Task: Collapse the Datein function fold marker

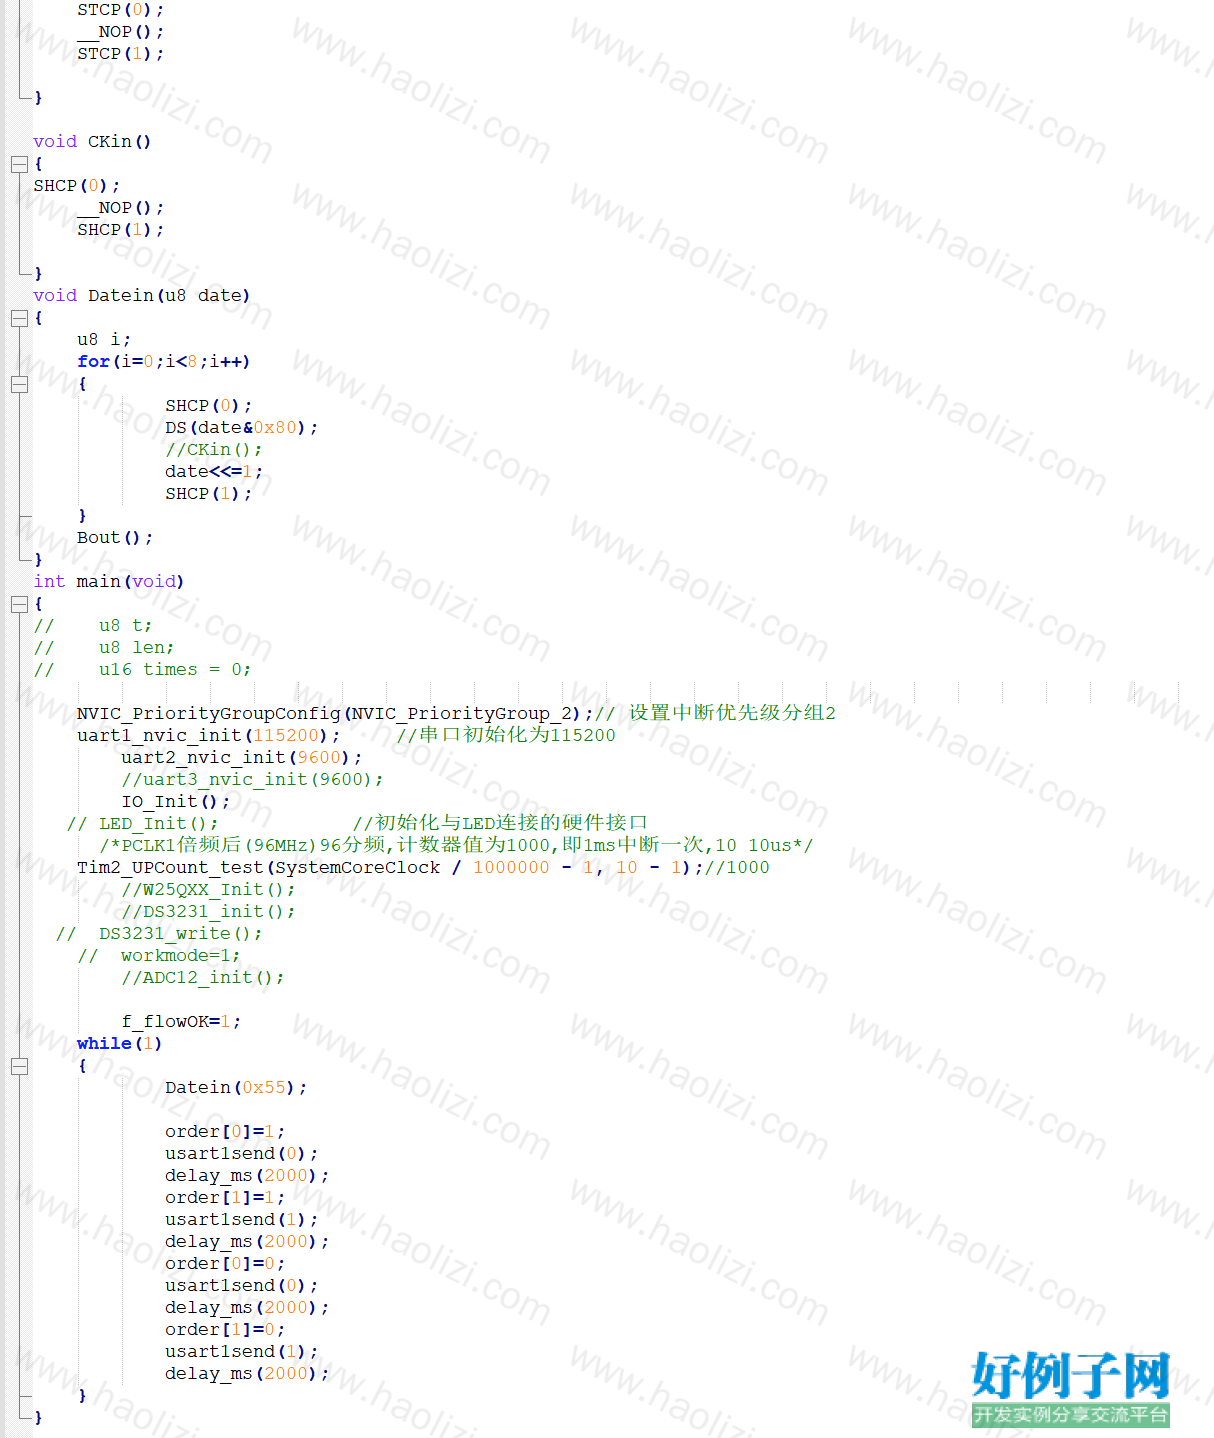Action: click(19, 318)
